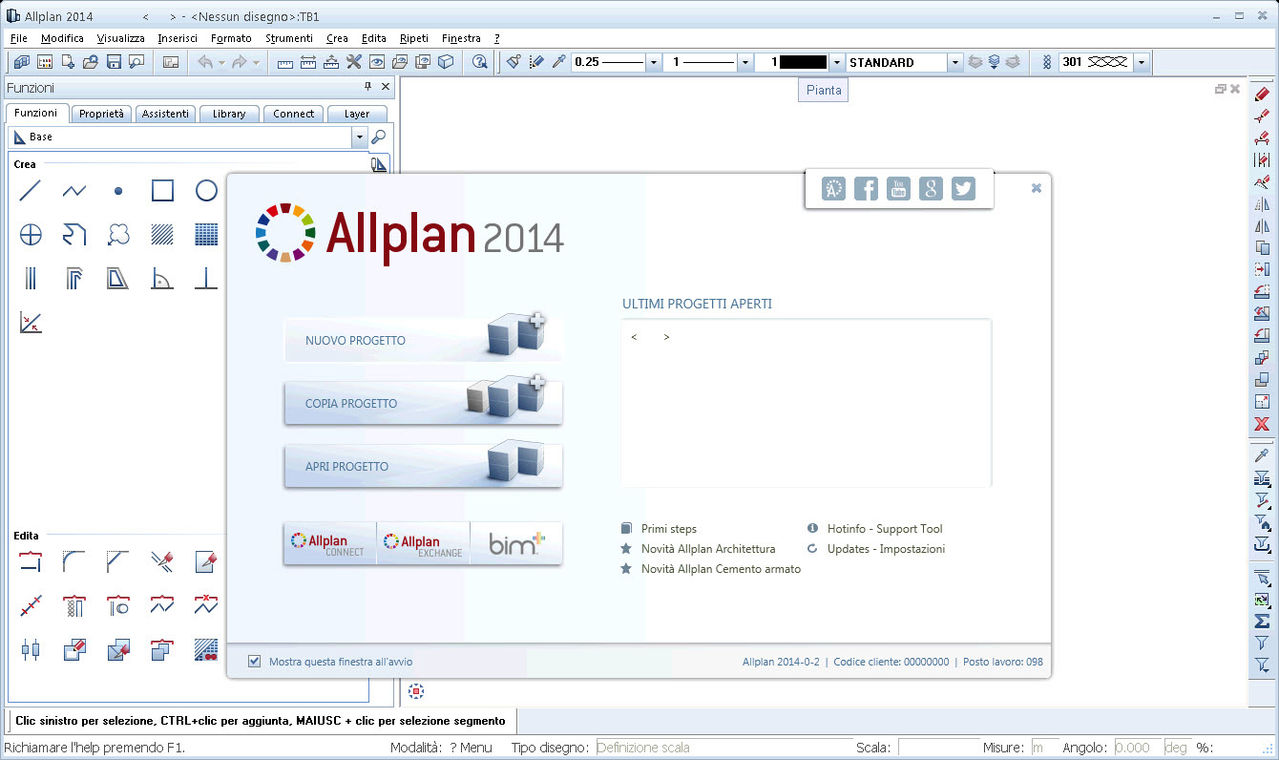The height and width of the screenshot is (760, 1279).
Task: Toggle 'Mostra questa finestra all'avvio' checkbox
Action: point(254,661)
